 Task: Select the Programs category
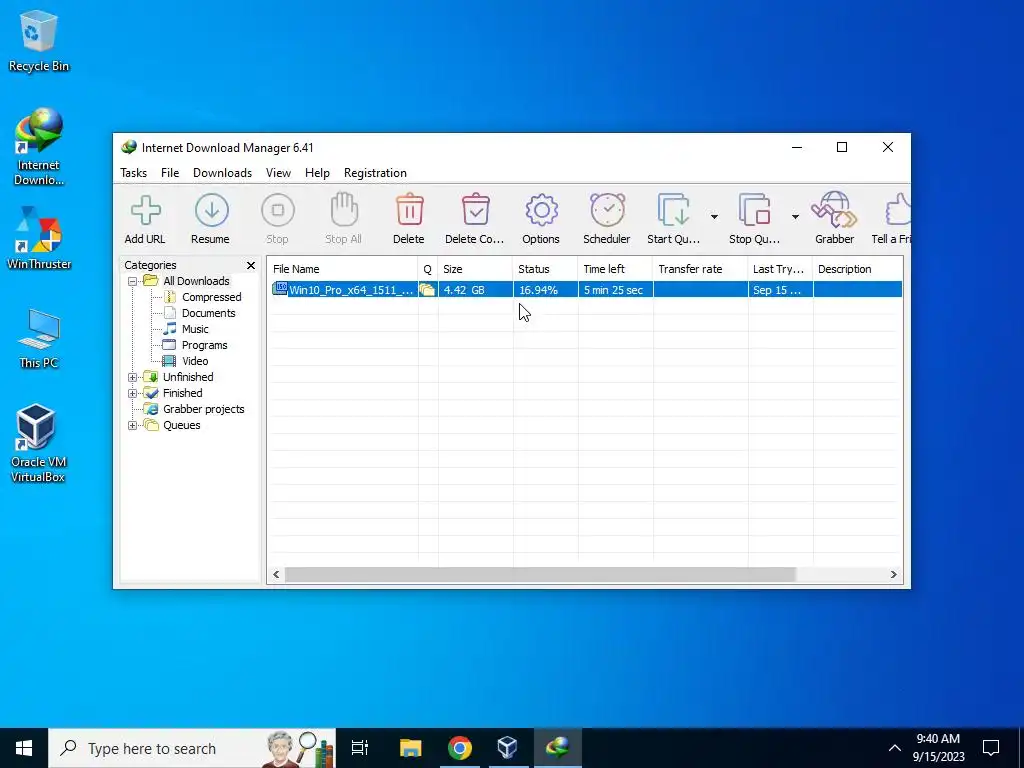coord(204,345)
